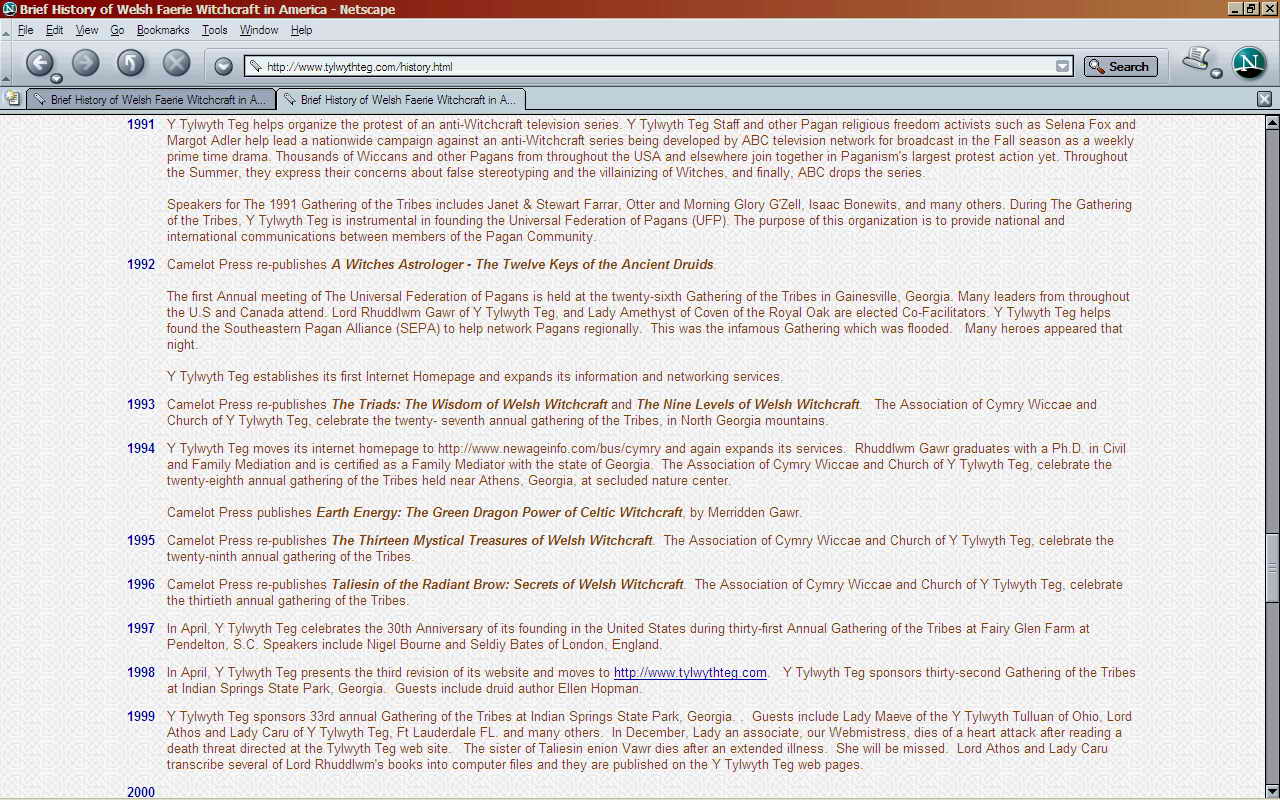The height and width of the screenshot is (800, 1280).
Task: Click the www.tylwythteg.com hyperlink
Action: click(x=690, y=673)
